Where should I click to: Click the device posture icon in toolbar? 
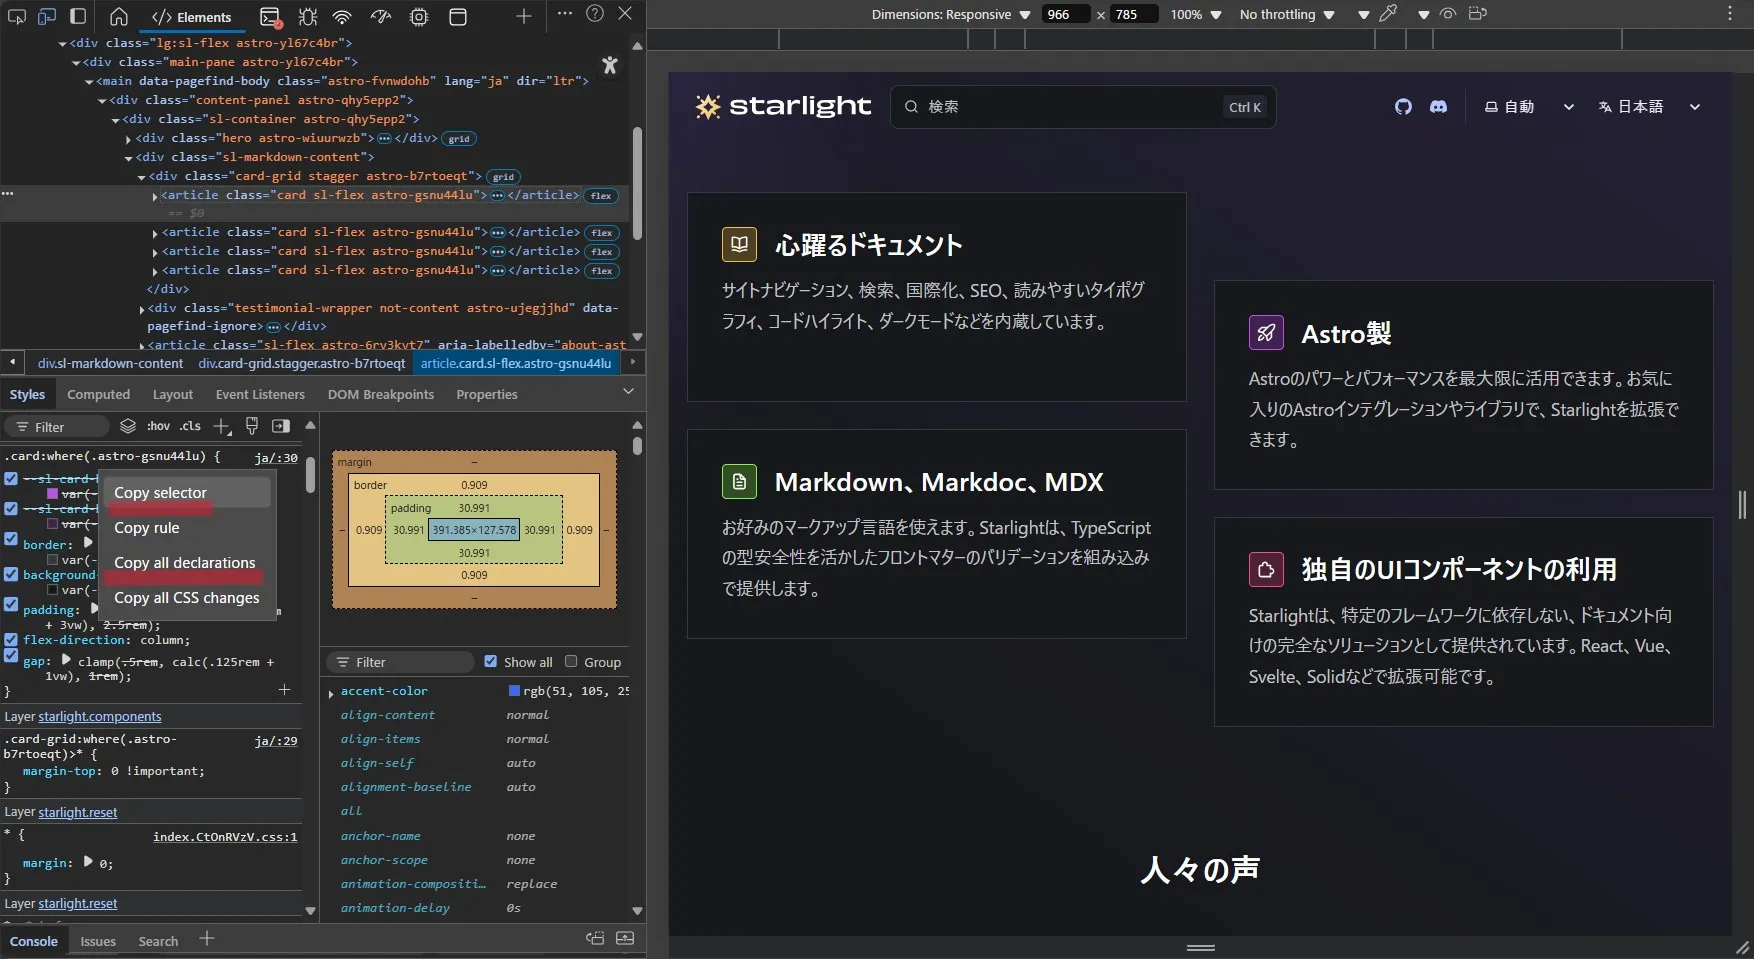pos(1478,14)
